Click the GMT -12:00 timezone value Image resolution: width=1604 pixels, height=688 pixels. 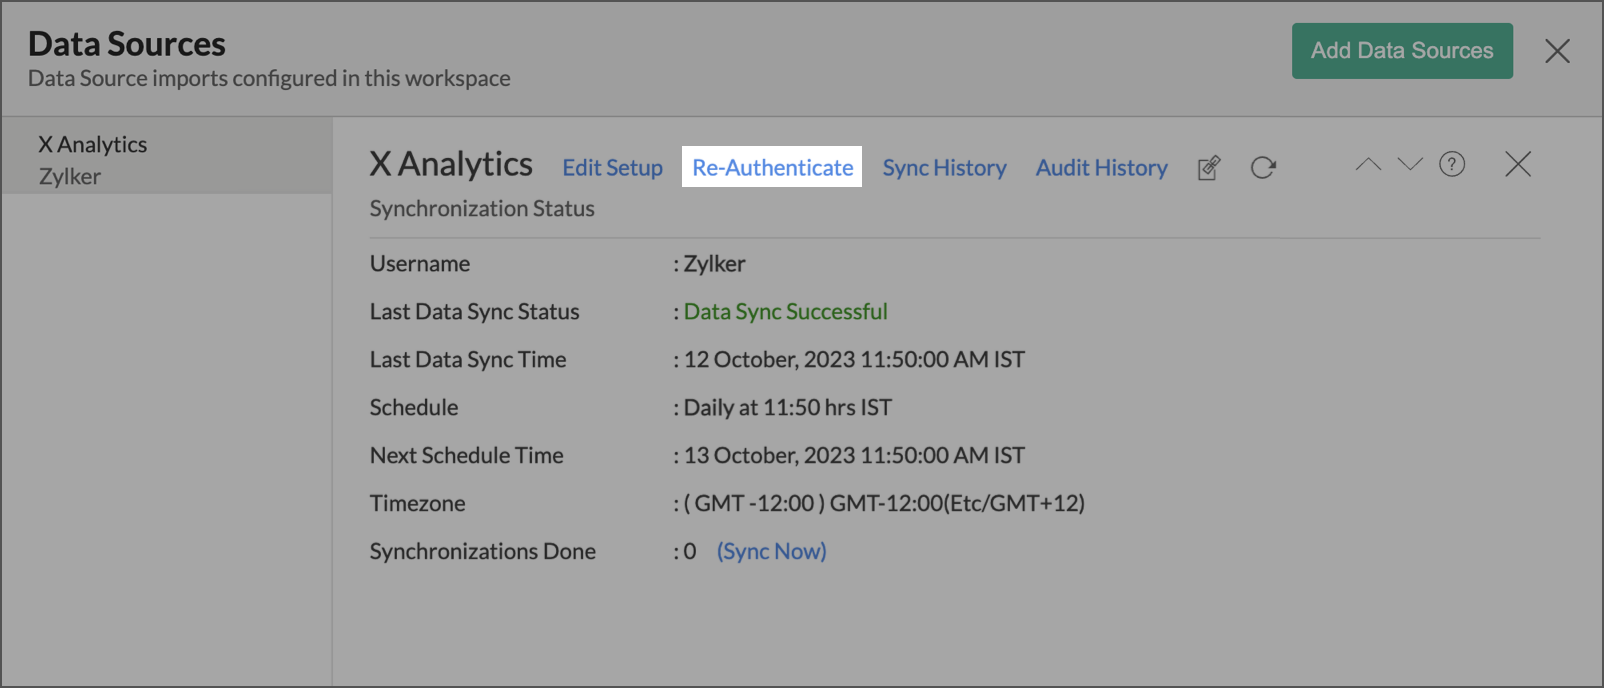884,504
